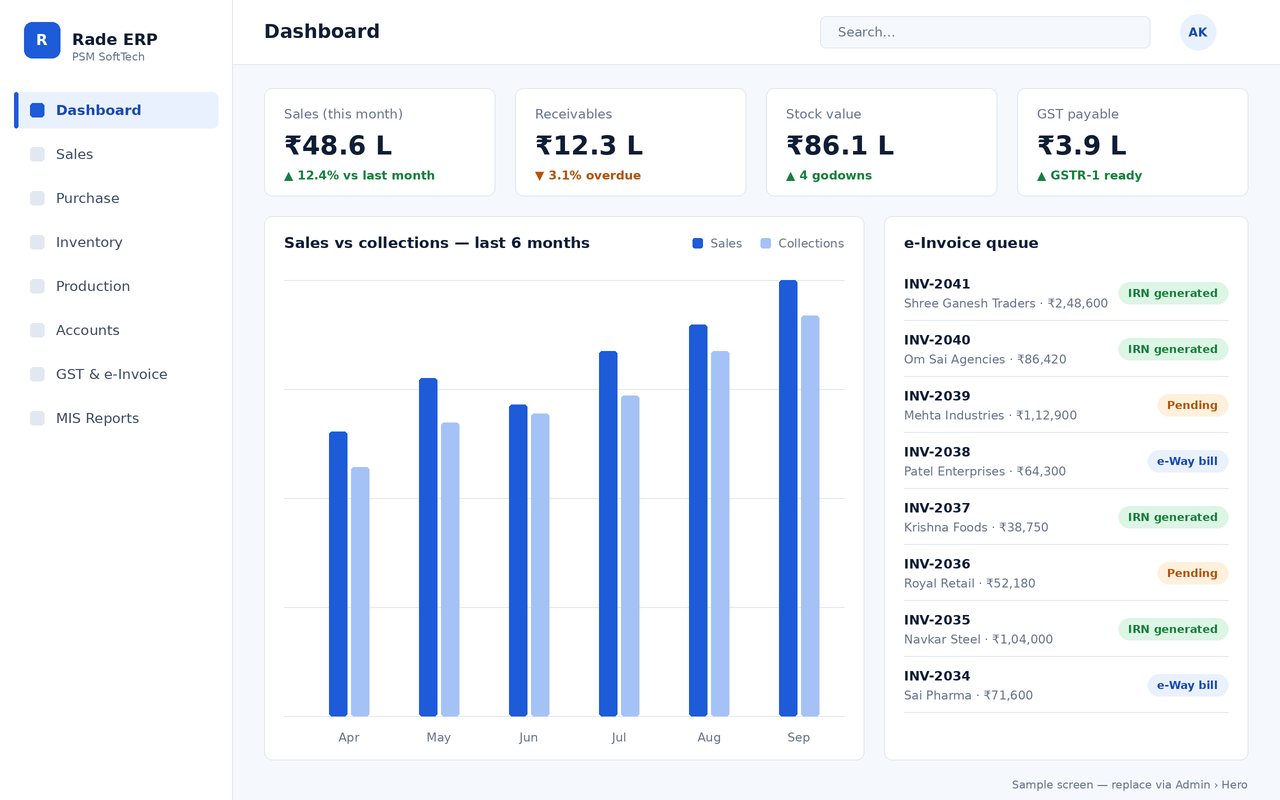Click the GST & e-Invoice sidebar icon

point(37,374)
